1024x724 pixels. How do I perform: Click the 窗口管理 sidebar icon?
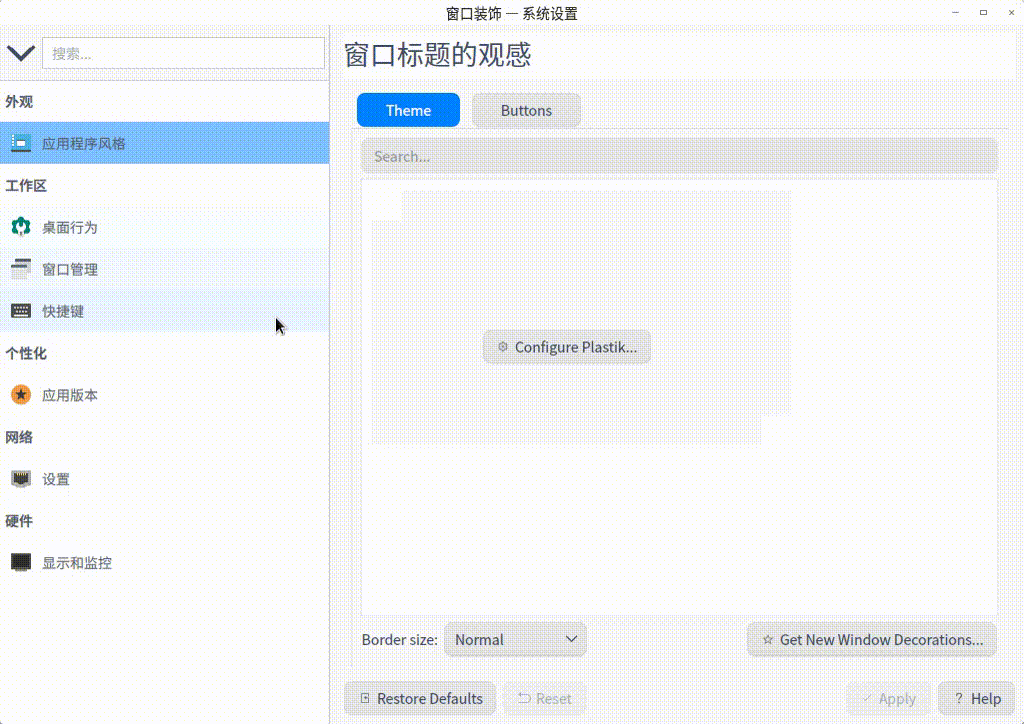[x=20, y=269]
